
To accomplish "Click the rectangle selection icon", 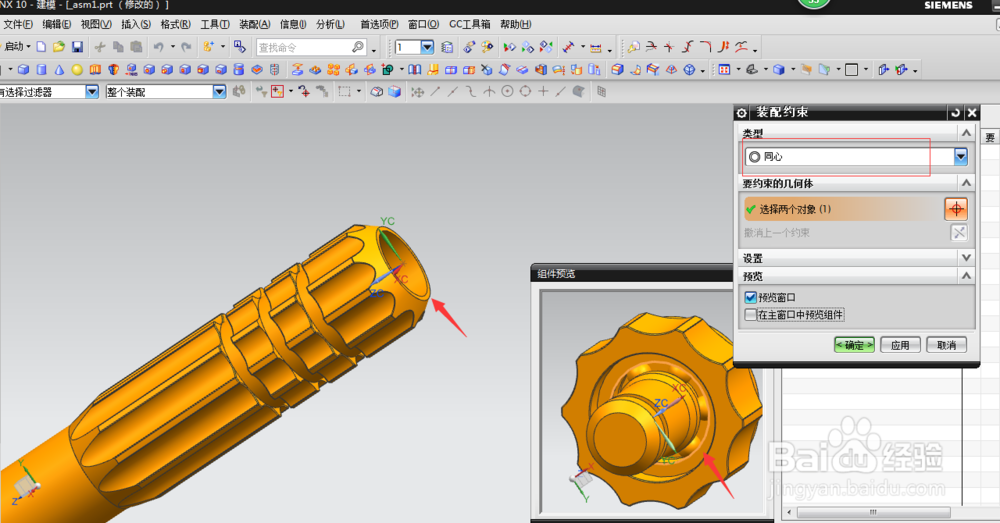I will (344, 92).
